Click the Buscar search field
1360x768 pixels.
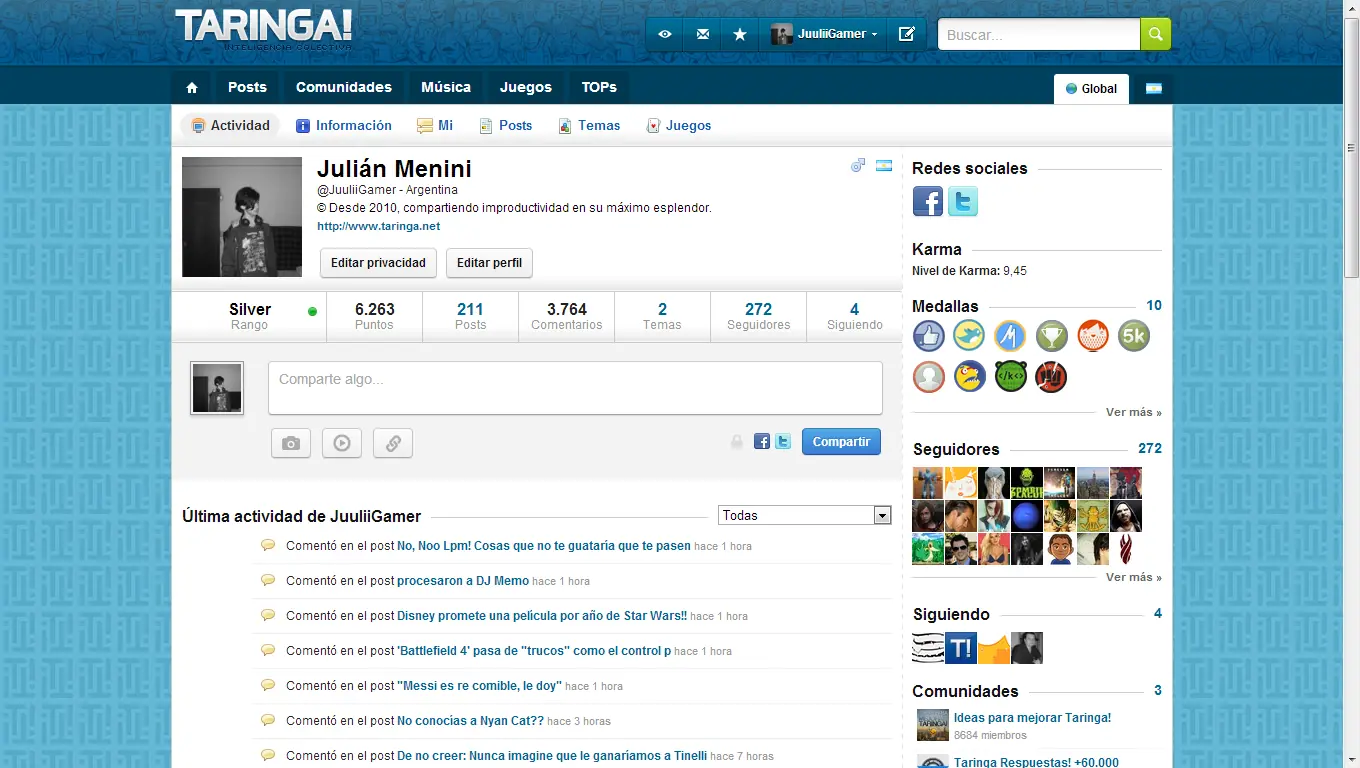tap(1039, 34)
